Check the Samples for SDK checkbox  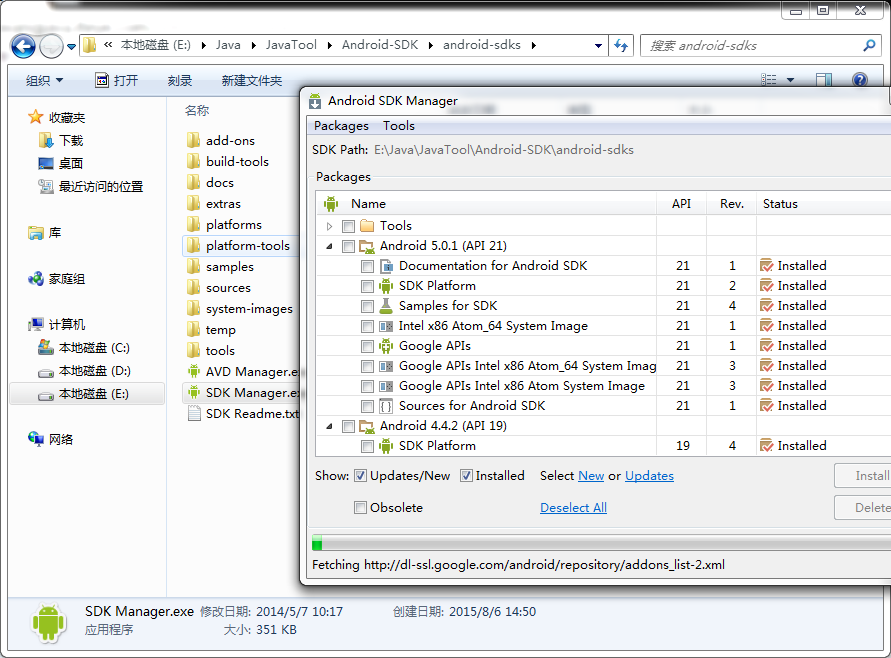coord(368,306)
